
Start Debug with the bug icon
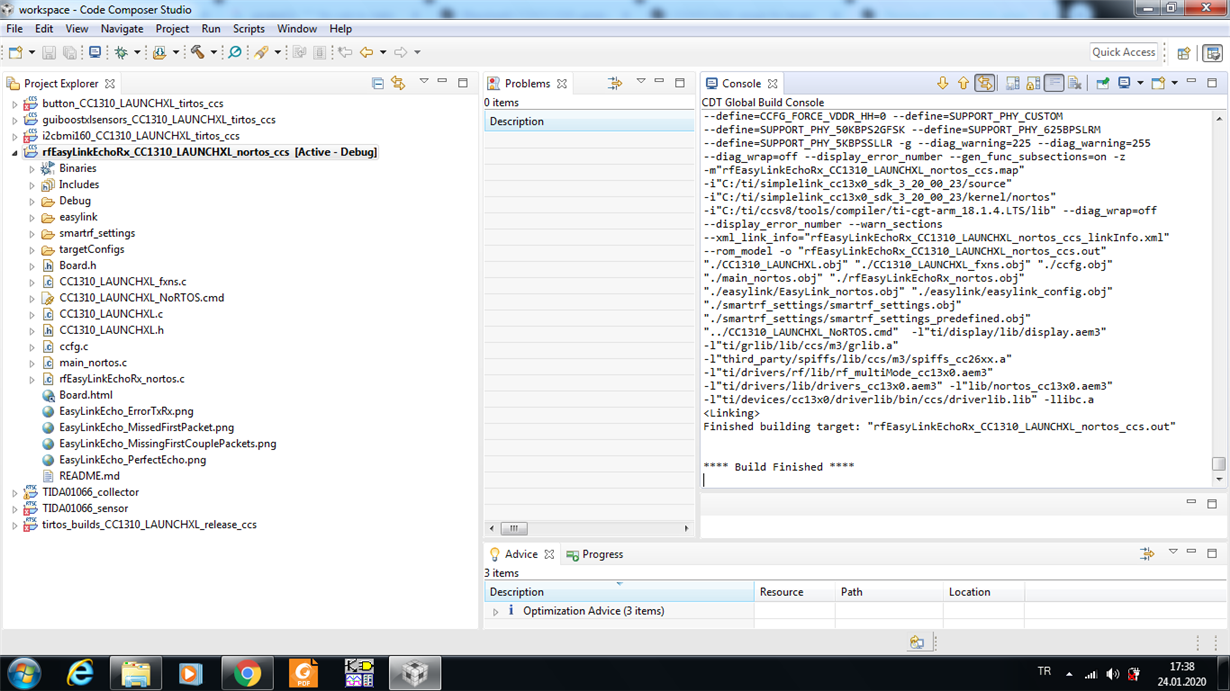121,52
